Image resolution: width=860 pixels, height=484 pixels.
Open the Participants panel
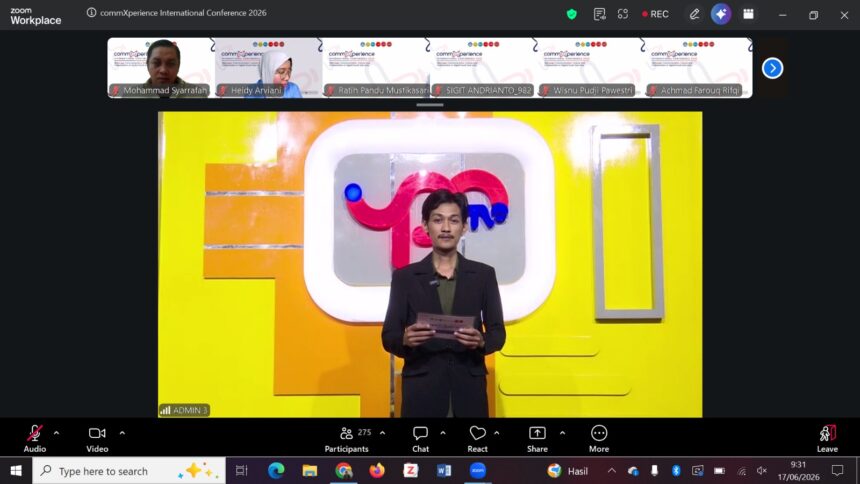[x=347, y=439]
